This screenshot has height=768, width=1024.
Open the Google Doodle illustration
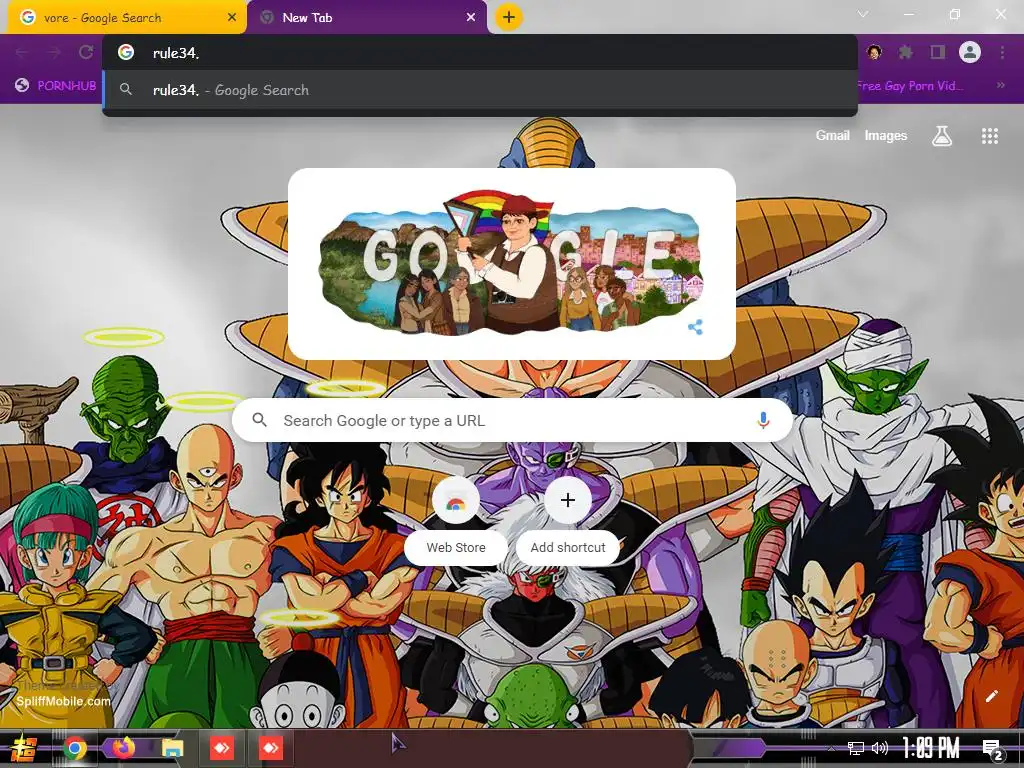pyautogui.click(x=510, y=264)
